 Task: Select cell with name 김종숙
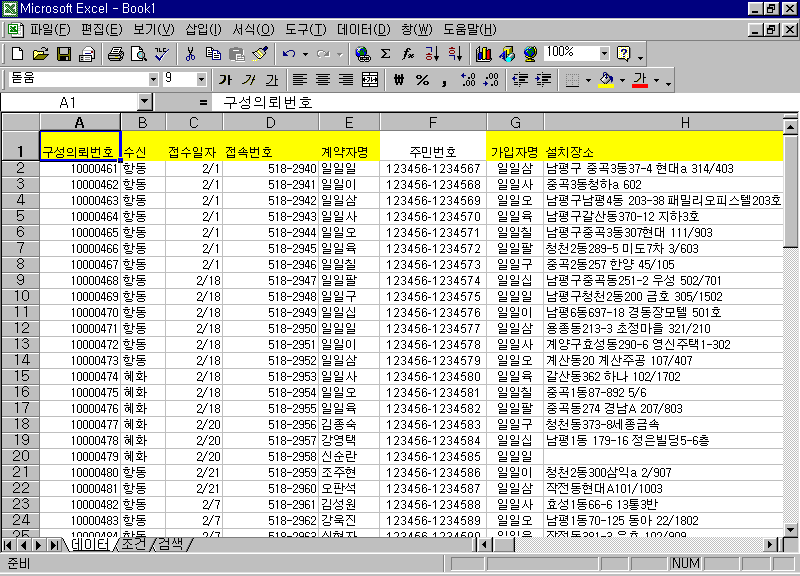tap(349, 424)
